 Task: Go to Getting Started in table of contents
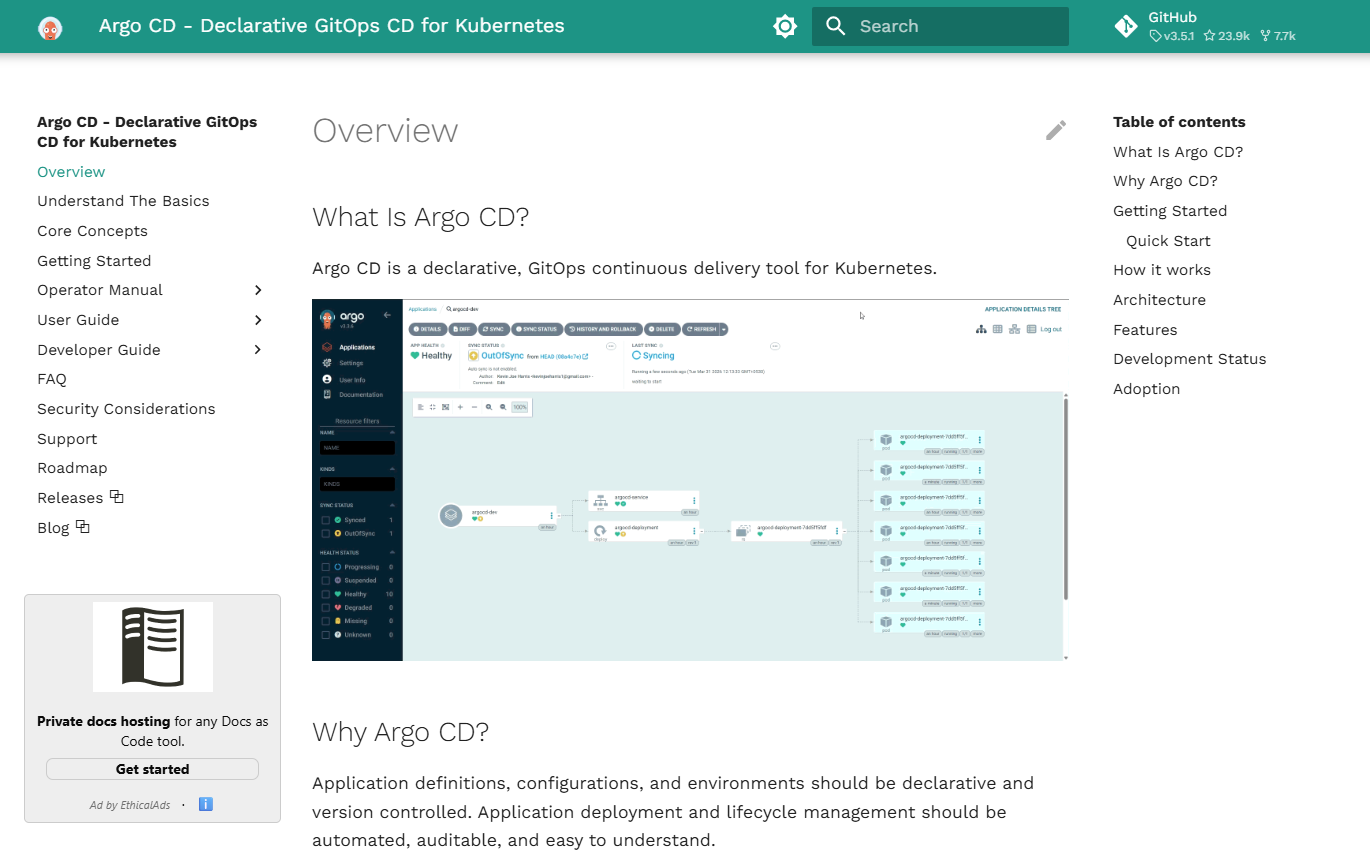click(x=1170, y=211)
